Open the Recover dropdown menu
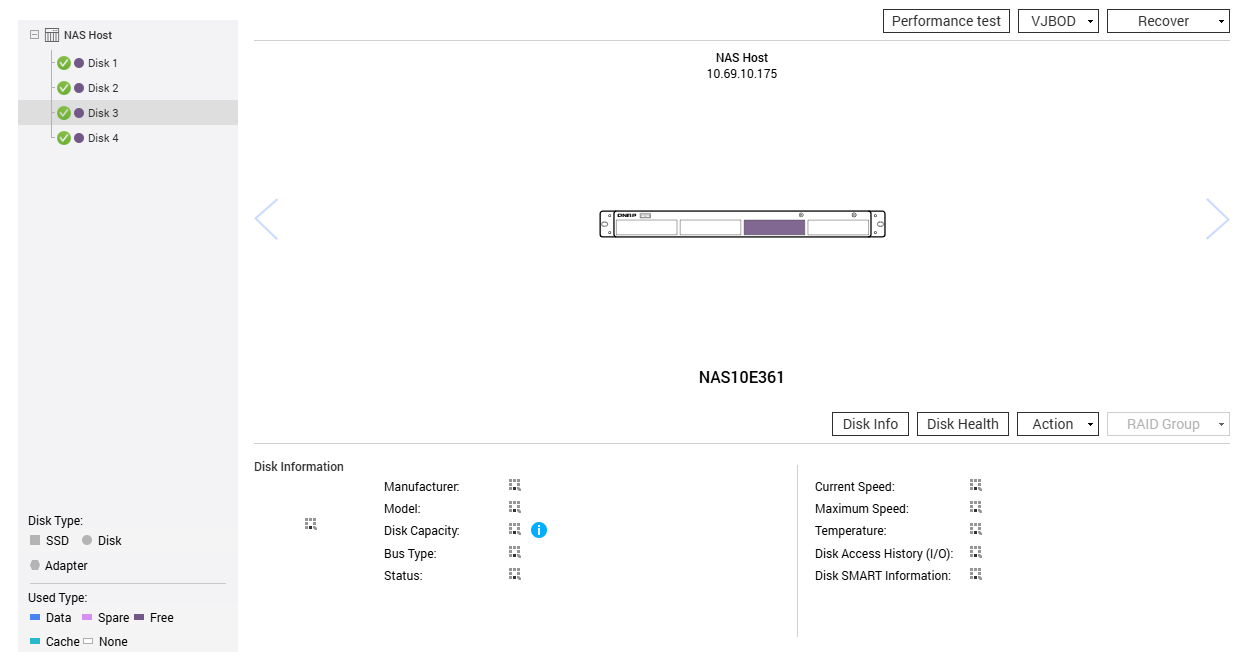Image resolution: width=1252 pixels, height=670 pixels. click(1168, 21)
